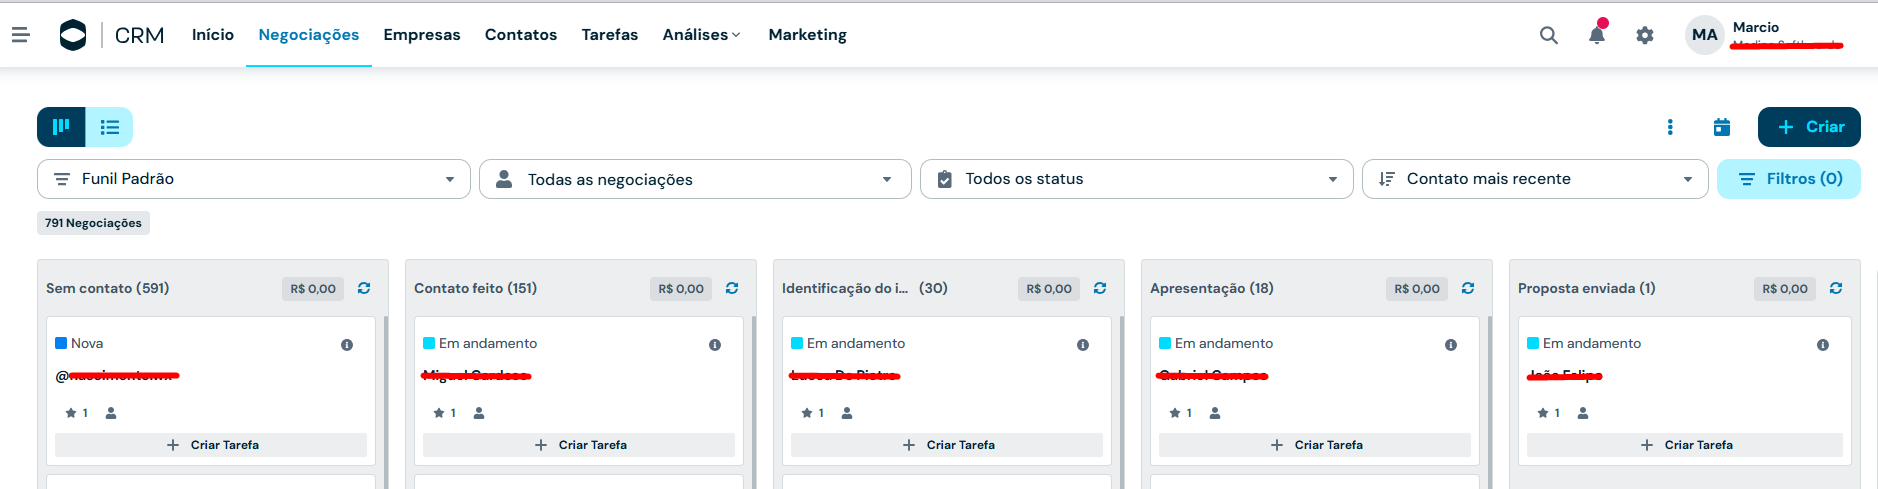This screenshot has height=489, width=1878.
Task: Click the Sem contato column scrollbar
Action: click(386, 402)
